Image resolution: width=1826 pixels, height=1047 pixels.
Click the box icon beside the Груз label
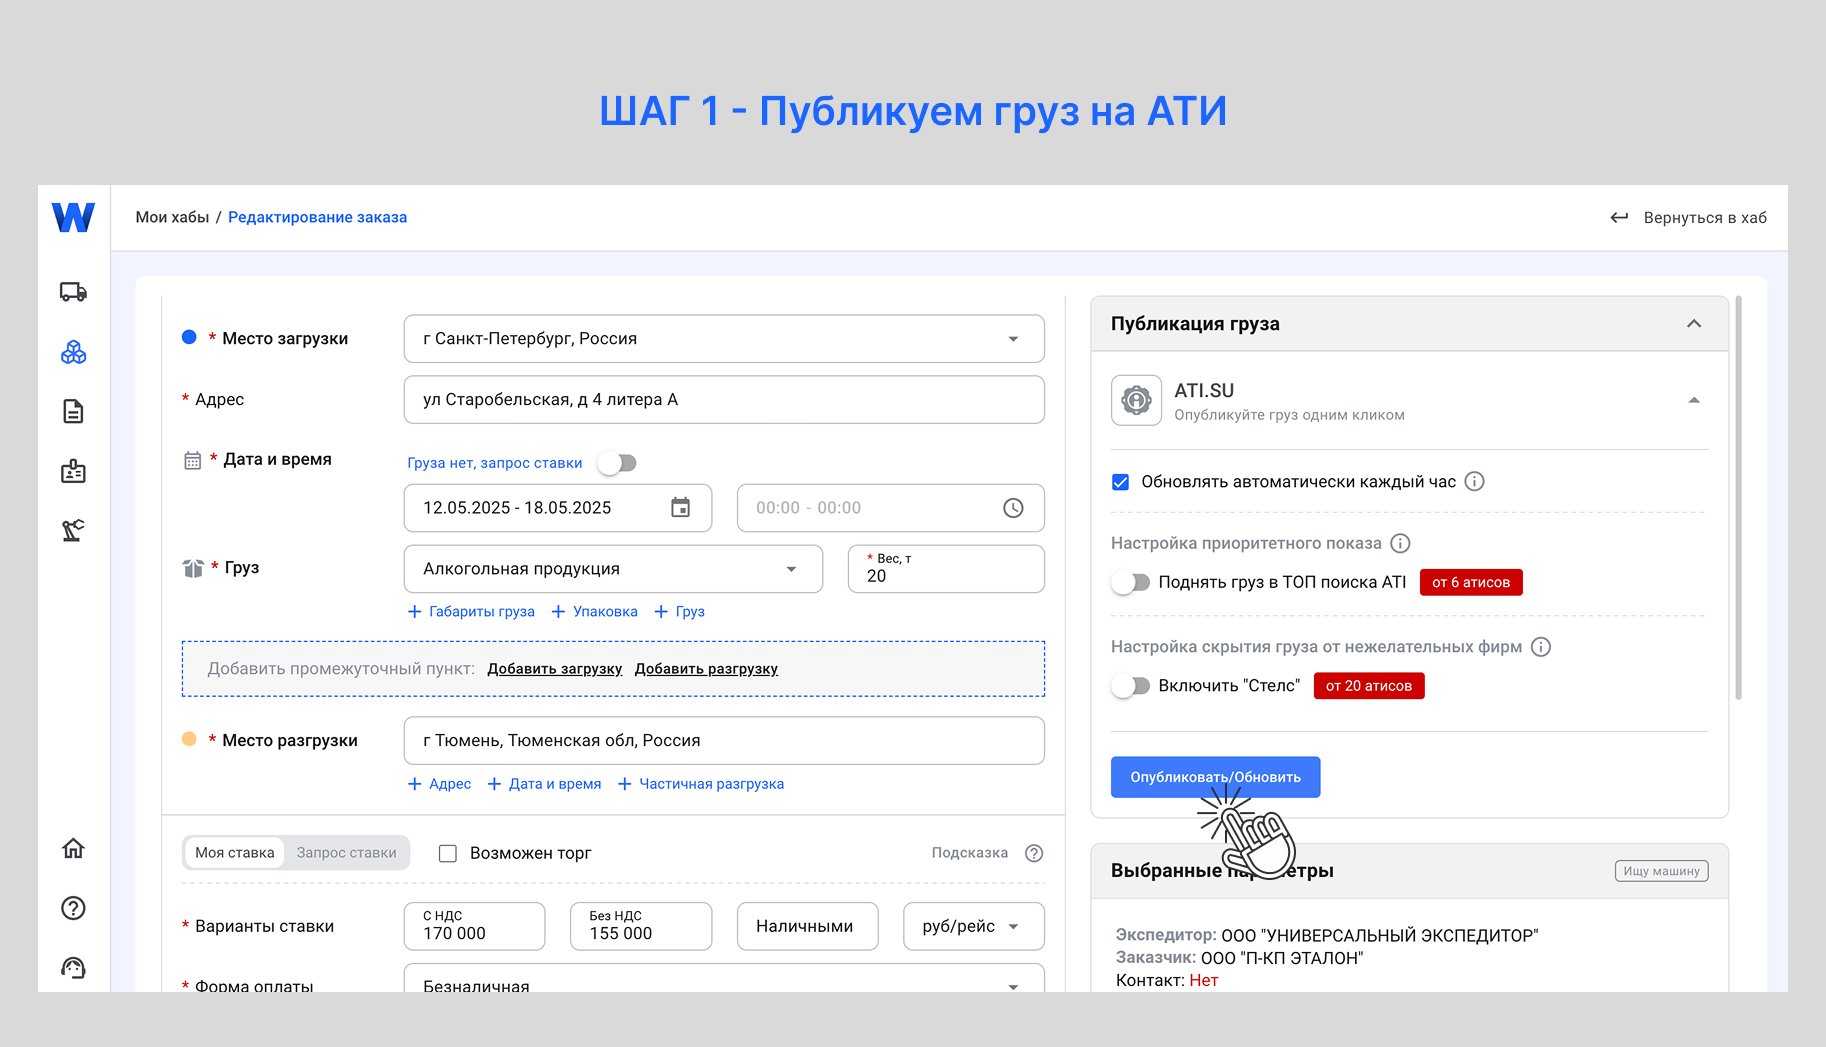[x=193, y=568]
